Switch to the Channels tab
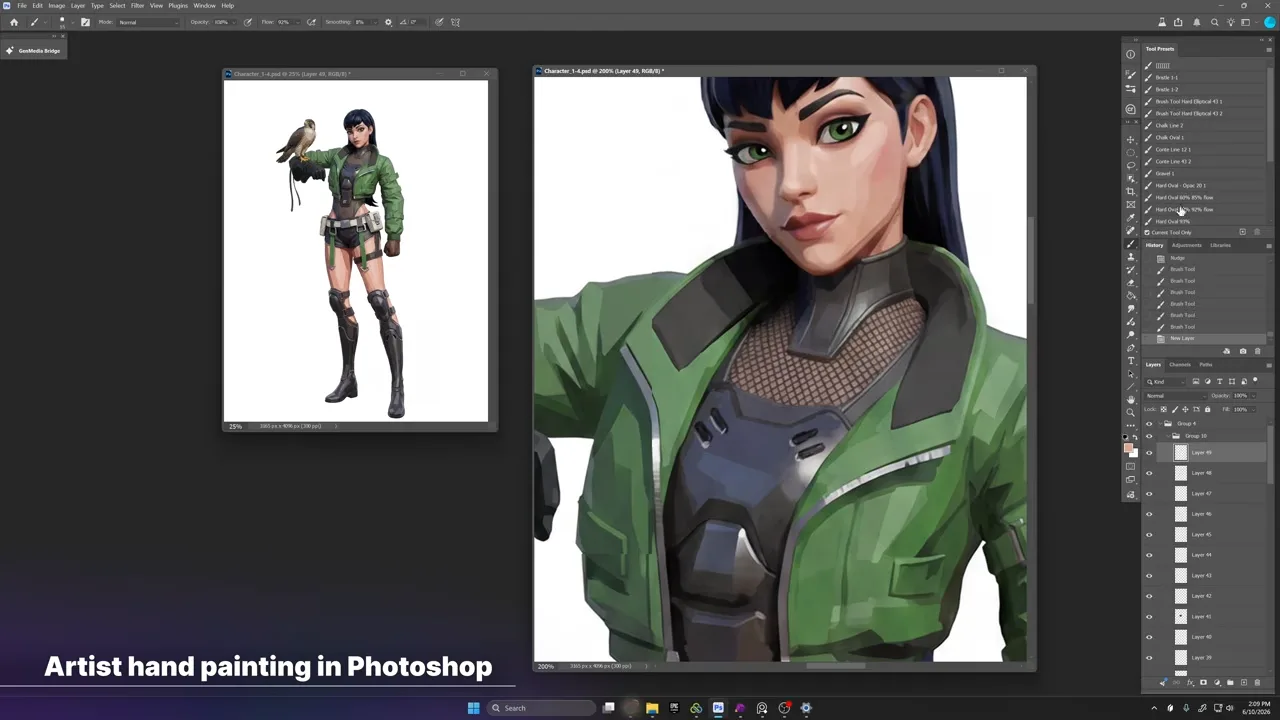 click(x=1180, y=365)
